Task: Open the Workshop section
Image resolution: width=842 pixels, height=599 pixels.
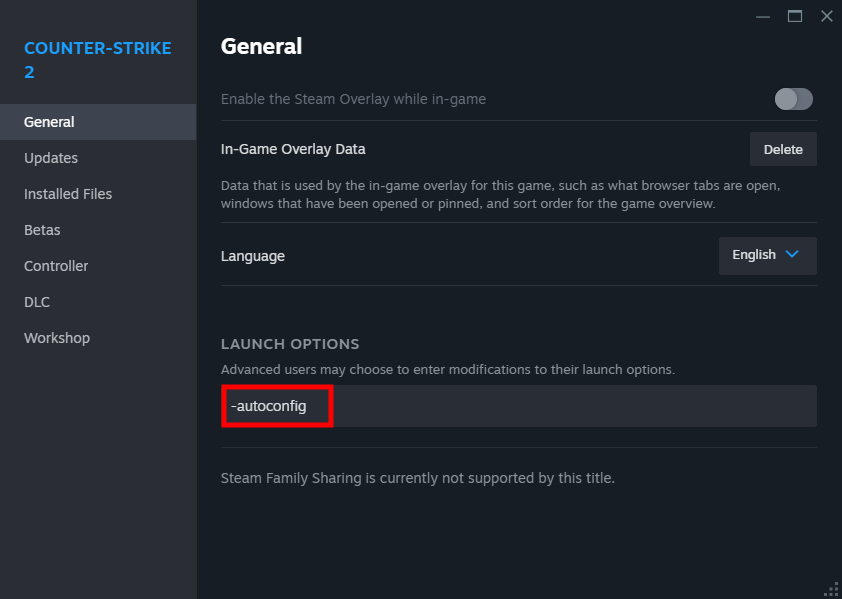Action: pyautogui.click(x=56, y=337)
